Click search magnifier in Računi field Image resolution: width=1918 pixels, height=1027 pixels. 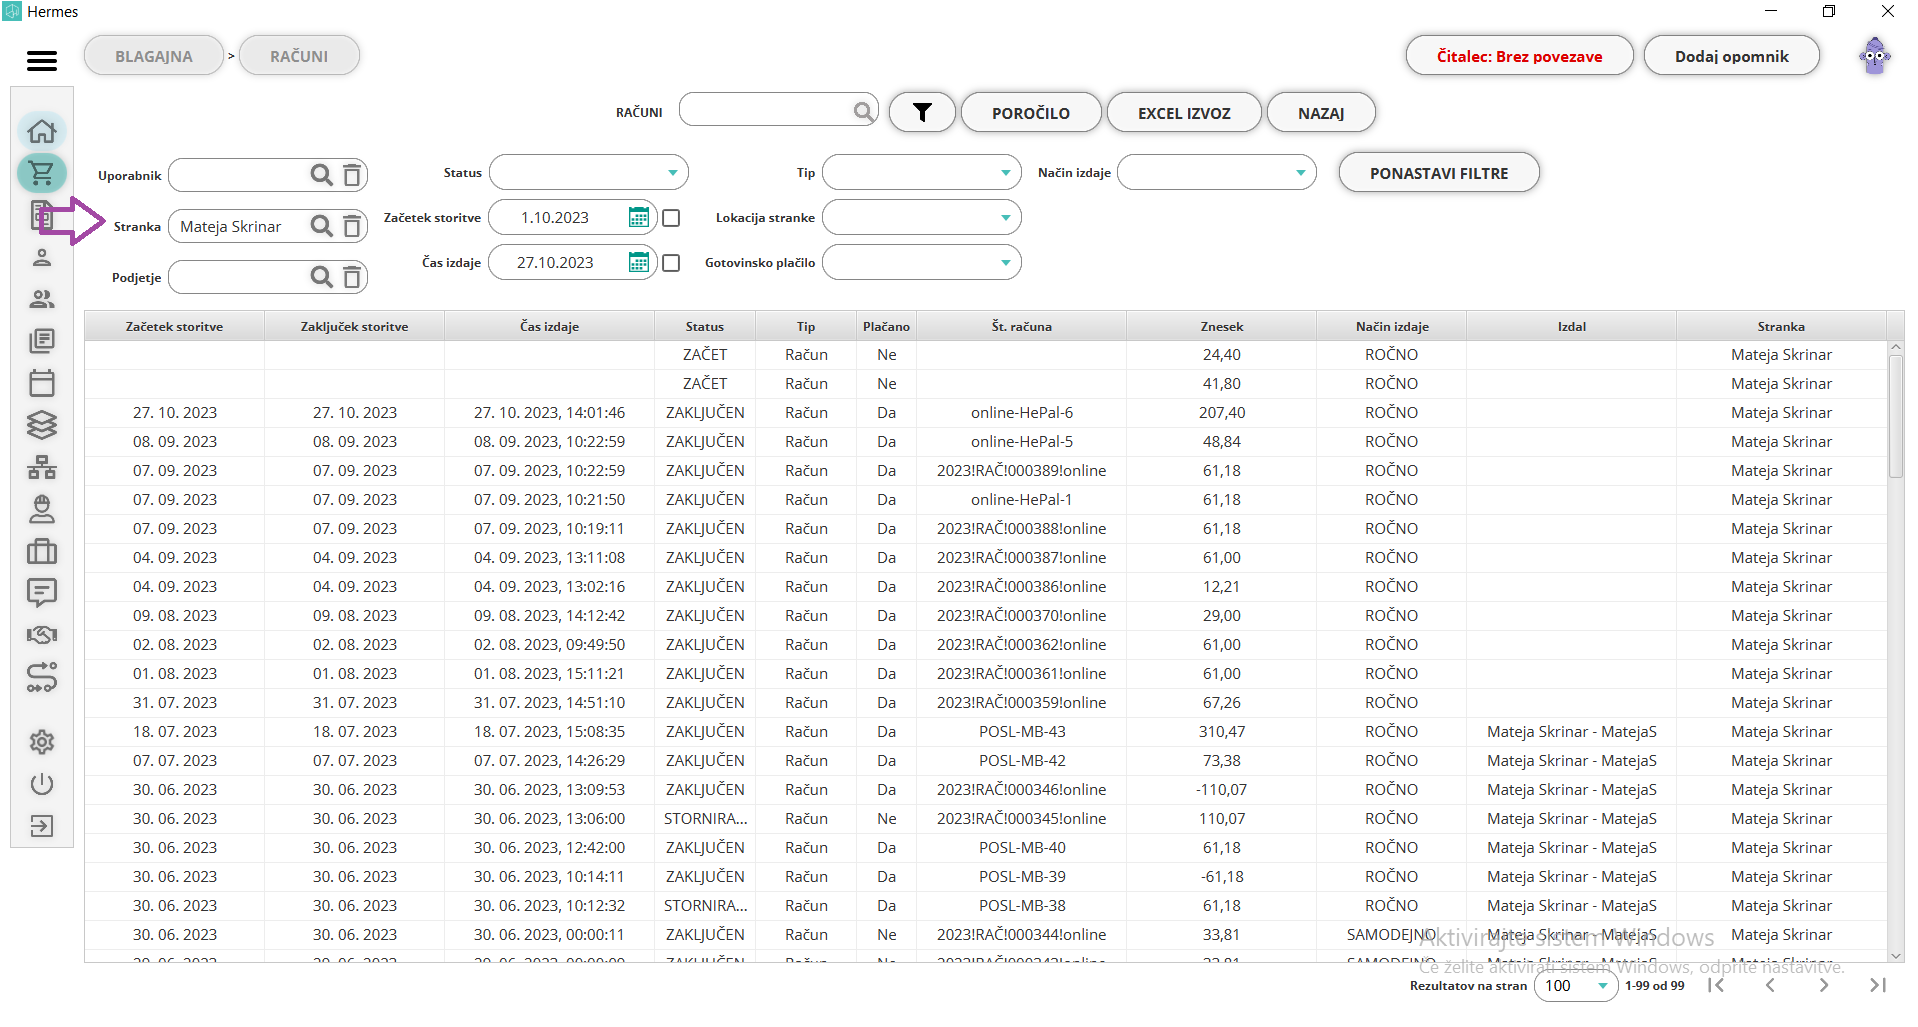pos(863,111)
